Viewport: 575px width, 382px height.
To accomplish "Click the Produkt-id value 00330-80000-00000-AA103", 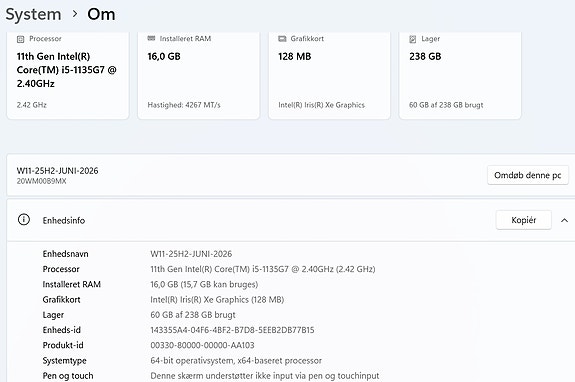I will (202, 345).
